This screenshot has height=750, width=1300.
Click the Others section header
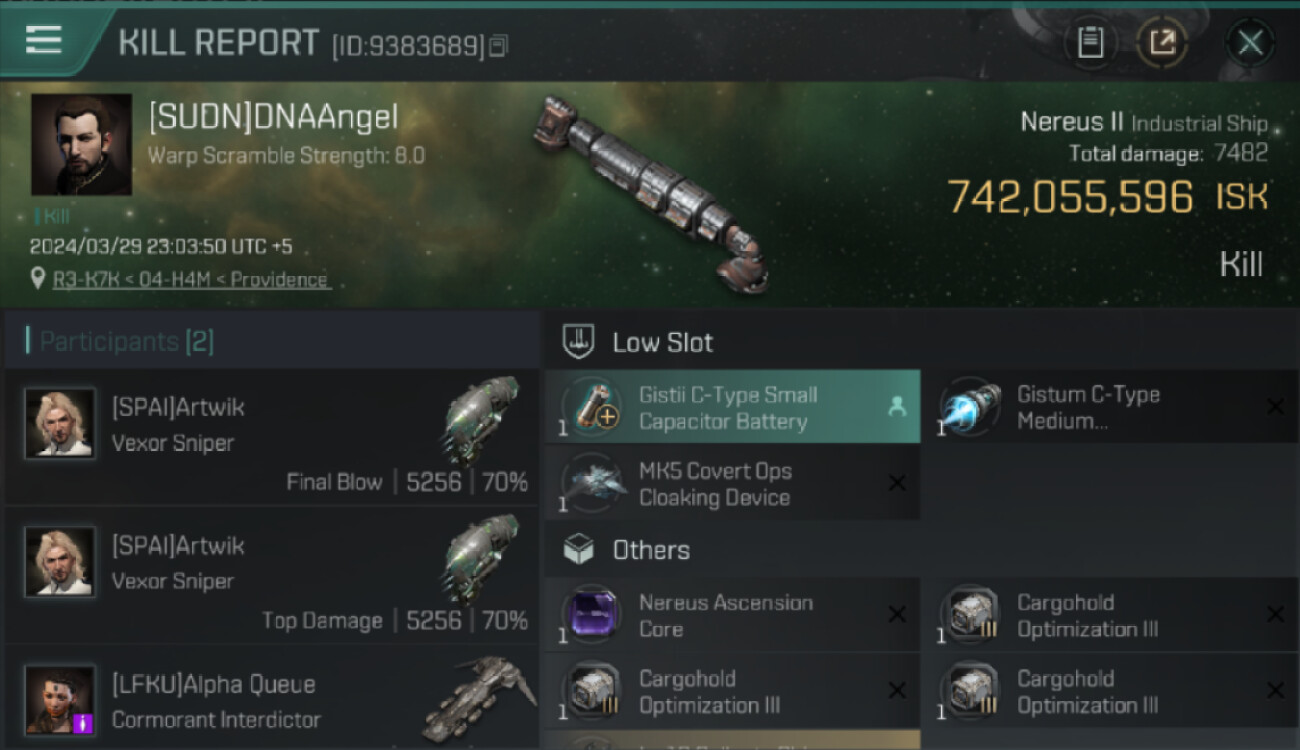922,550
